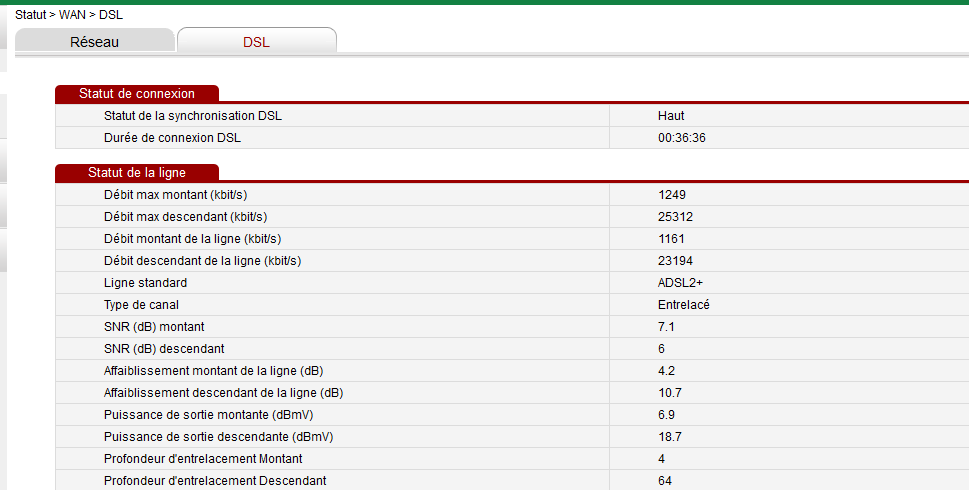The height and width of the screenshot is (490, 969).
Task: Select the Puissance de sortie descendante label
Action: (x=218, y=436)
